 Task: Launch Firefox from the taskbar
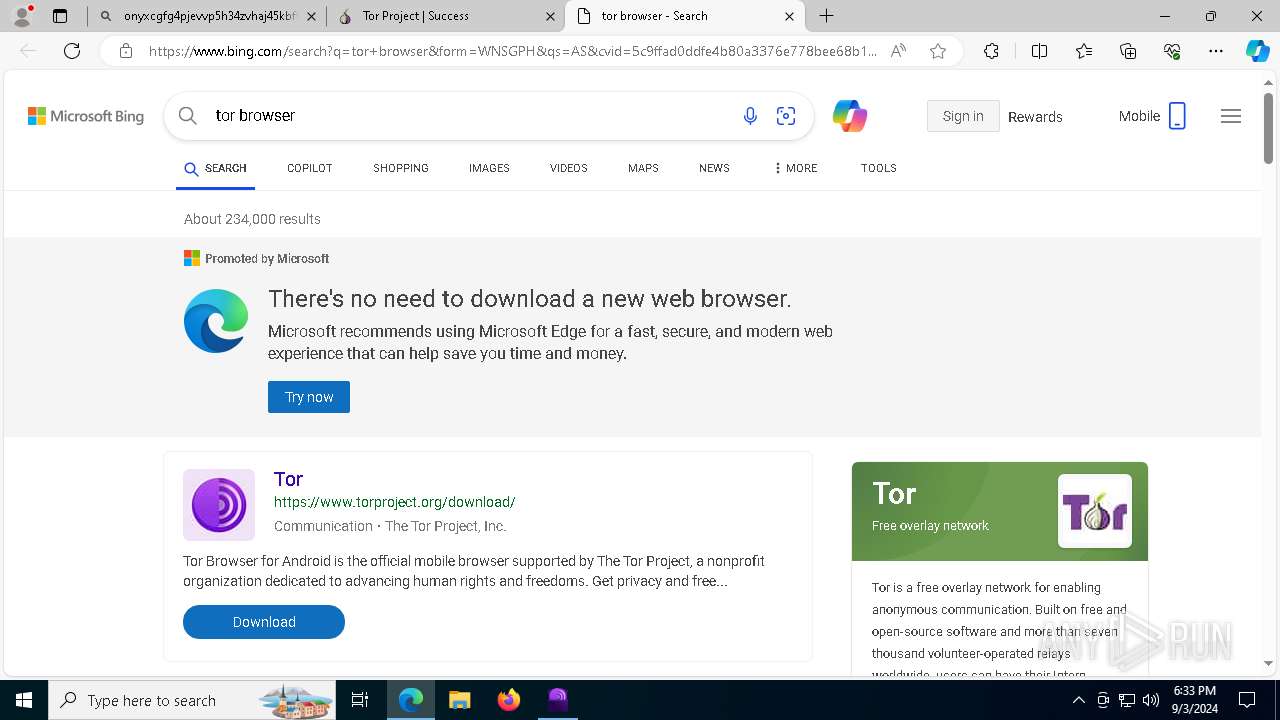pyautogui.click(x=509, y=700)
